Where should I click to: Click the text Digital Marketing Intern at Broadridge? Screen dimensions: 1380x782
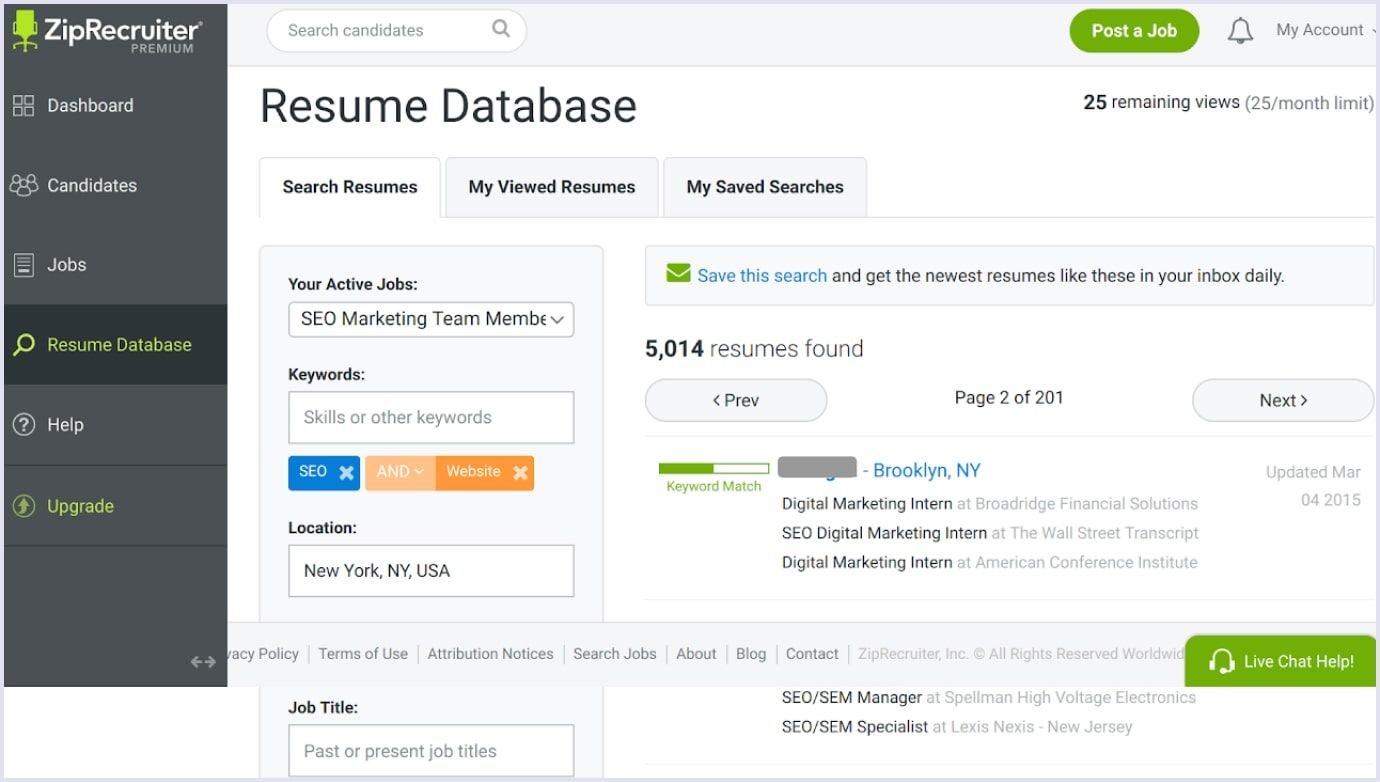[990, 503]
